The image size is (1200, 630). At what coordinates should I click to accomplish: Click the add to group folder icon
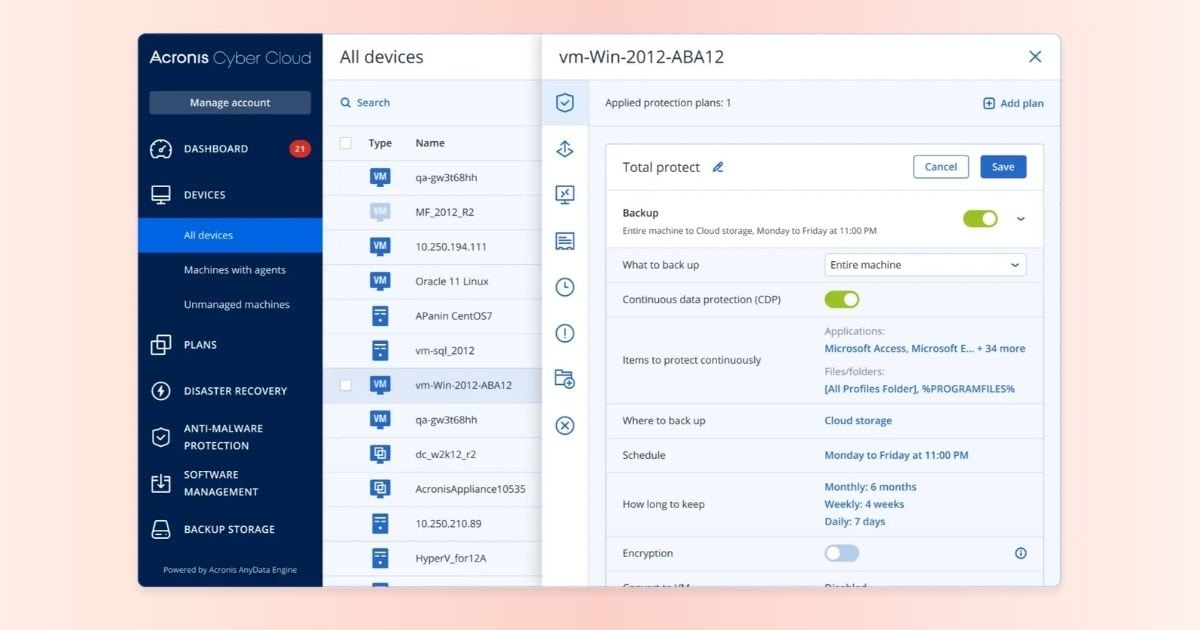(x=565, y=379)
